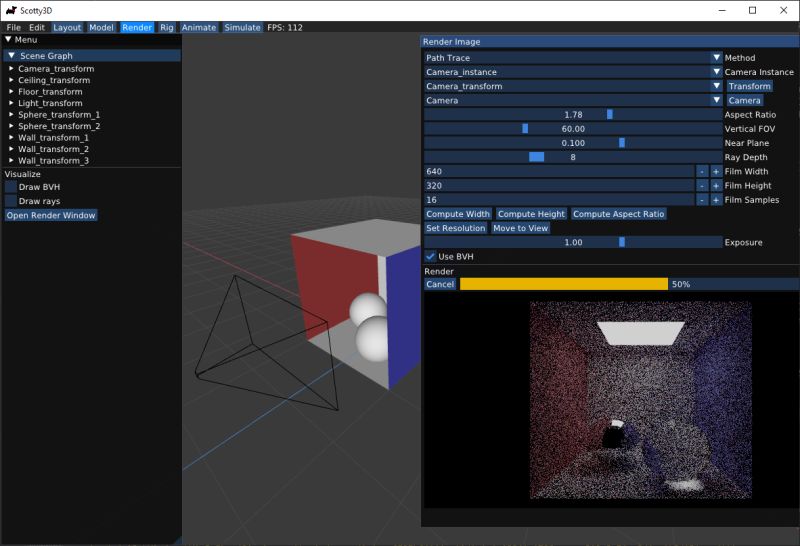The image size is (800, 546).
Task: Click the Transform button beside the dropdown
Action: pyautogui.click(x=749, y=86)
